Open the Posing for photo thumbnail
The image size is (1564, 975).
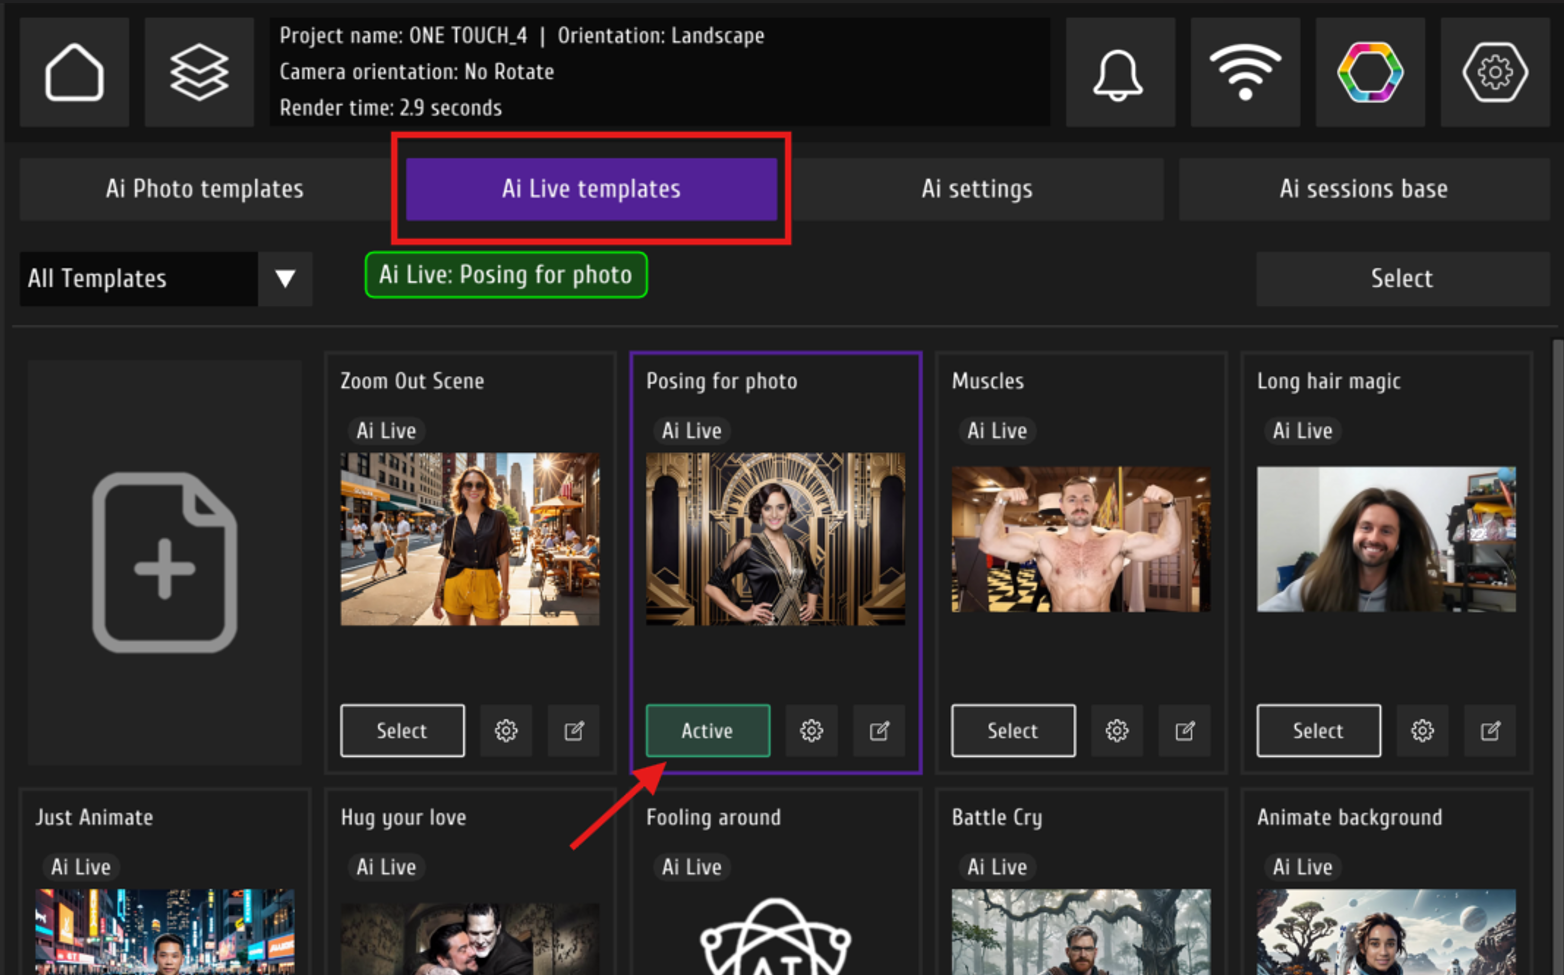(776, 539)
